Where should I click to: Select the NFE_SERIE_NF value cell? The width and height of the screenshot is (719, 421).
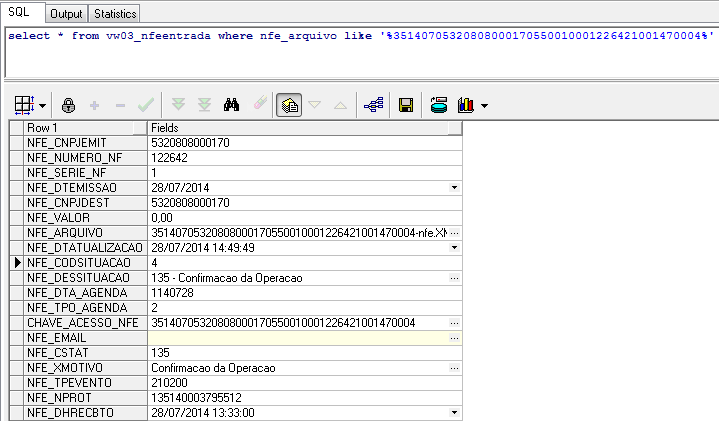pos(304,173)
